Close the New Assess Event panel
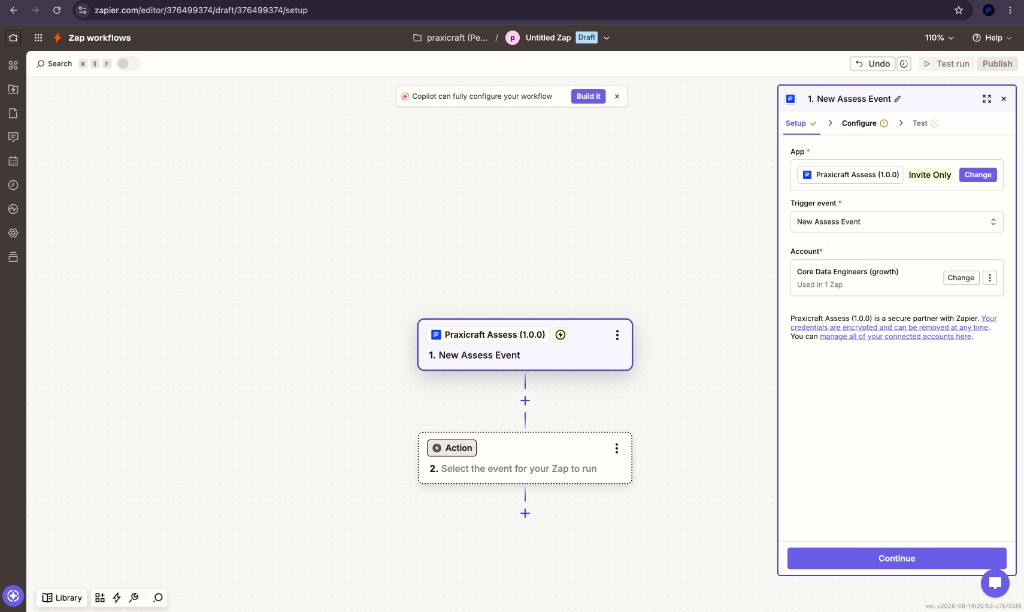The width and height of the screenshot is (1024, 612). (1004, 99)
